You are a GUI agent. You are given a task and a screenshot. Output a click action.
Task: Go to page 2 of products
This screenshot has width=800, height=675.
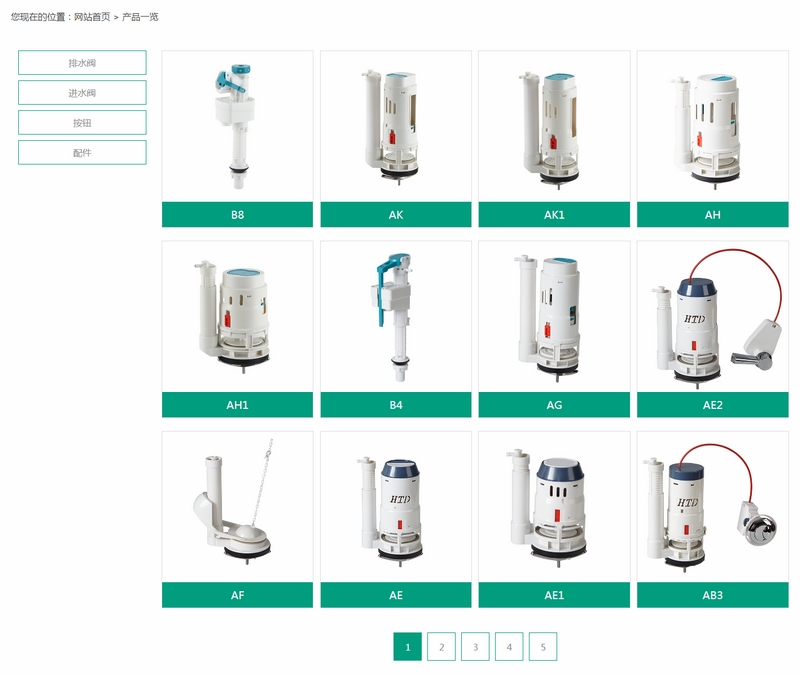pos(441,647)
